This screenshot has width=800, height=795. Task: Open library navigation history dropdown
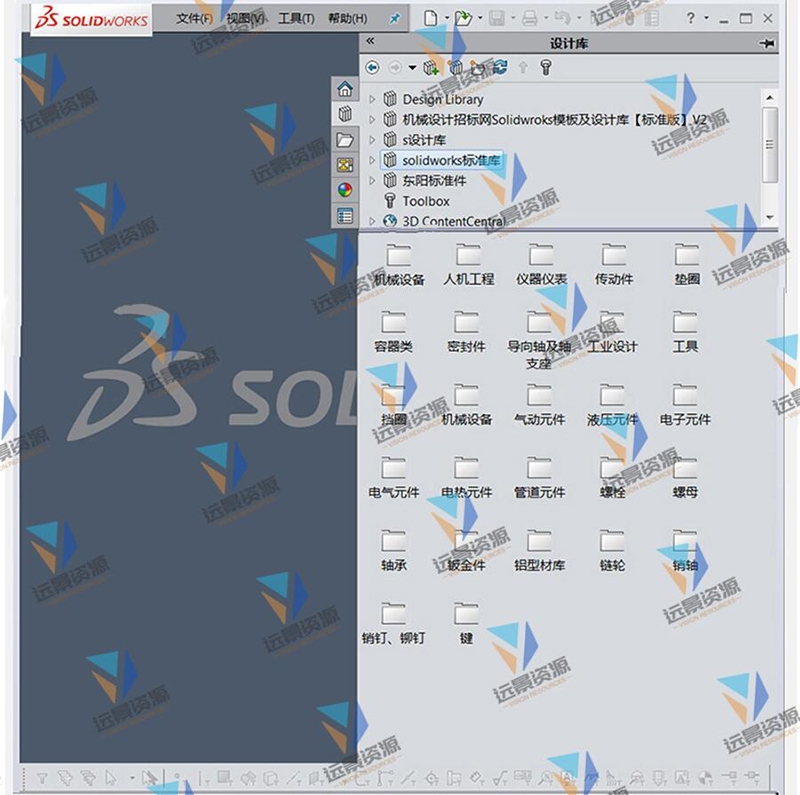click(412, 68)
